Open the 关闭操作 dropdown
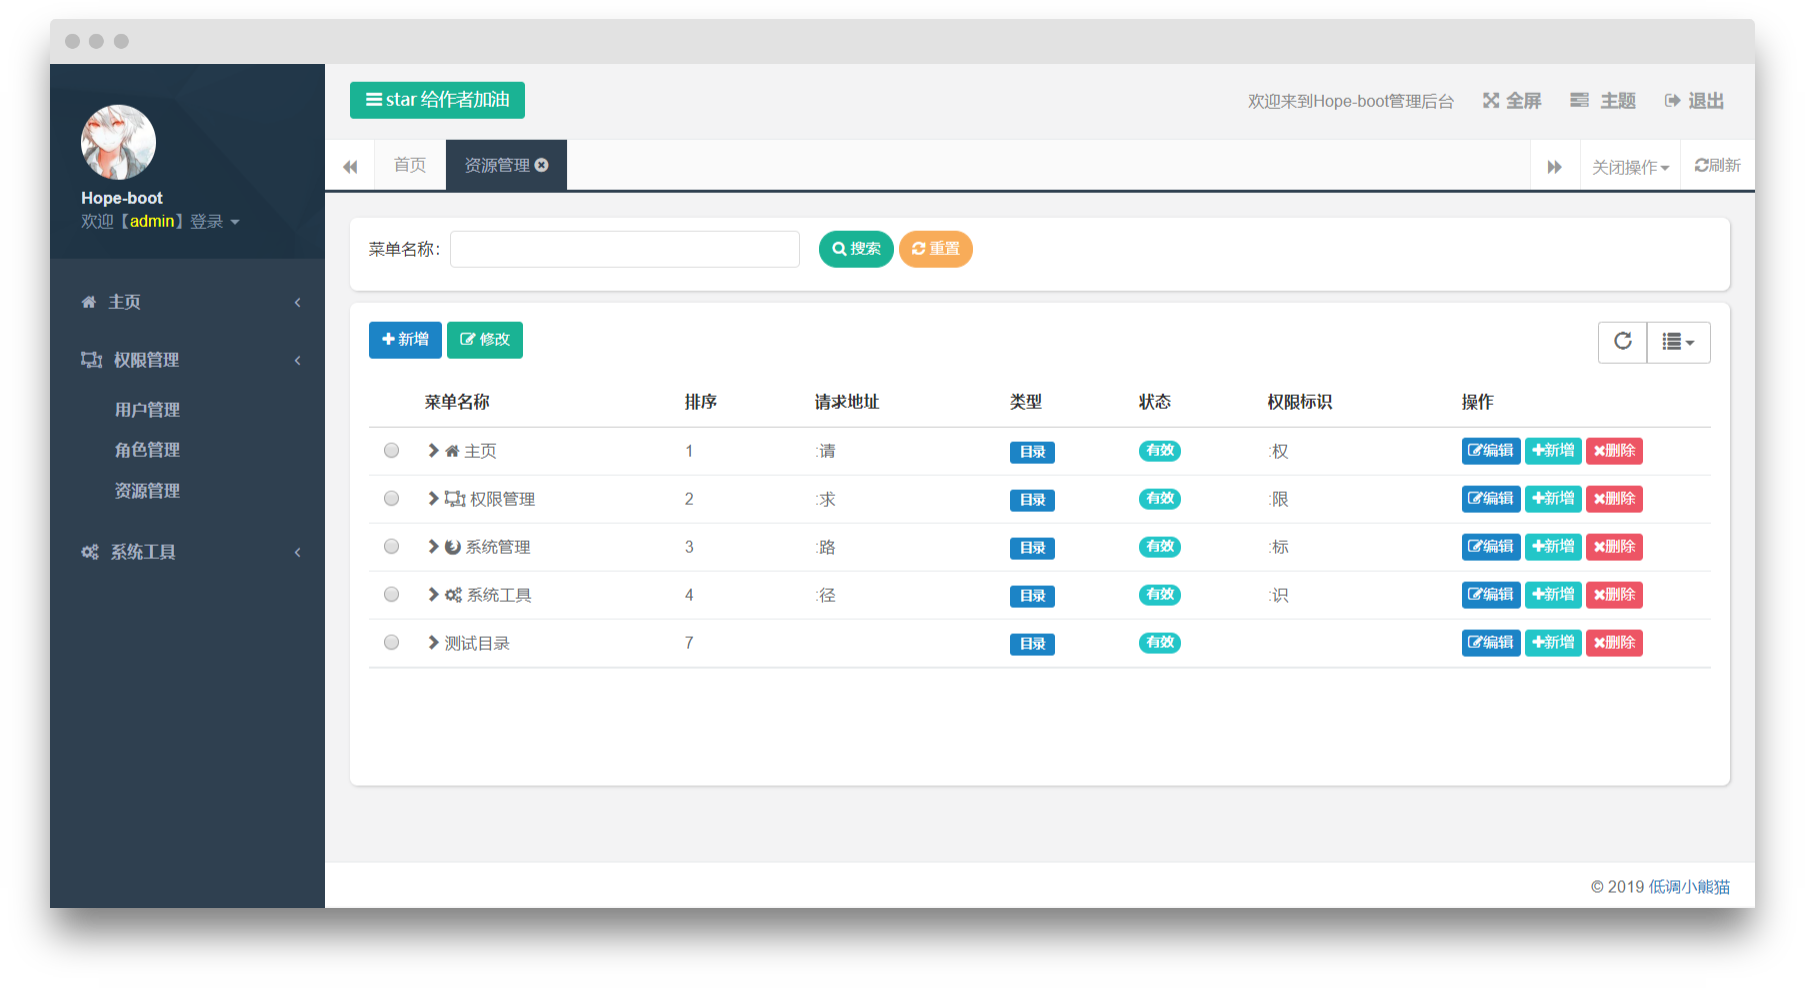This screenshot has width=1805, height=995. pyautogui.click(x=1630, y=166)
